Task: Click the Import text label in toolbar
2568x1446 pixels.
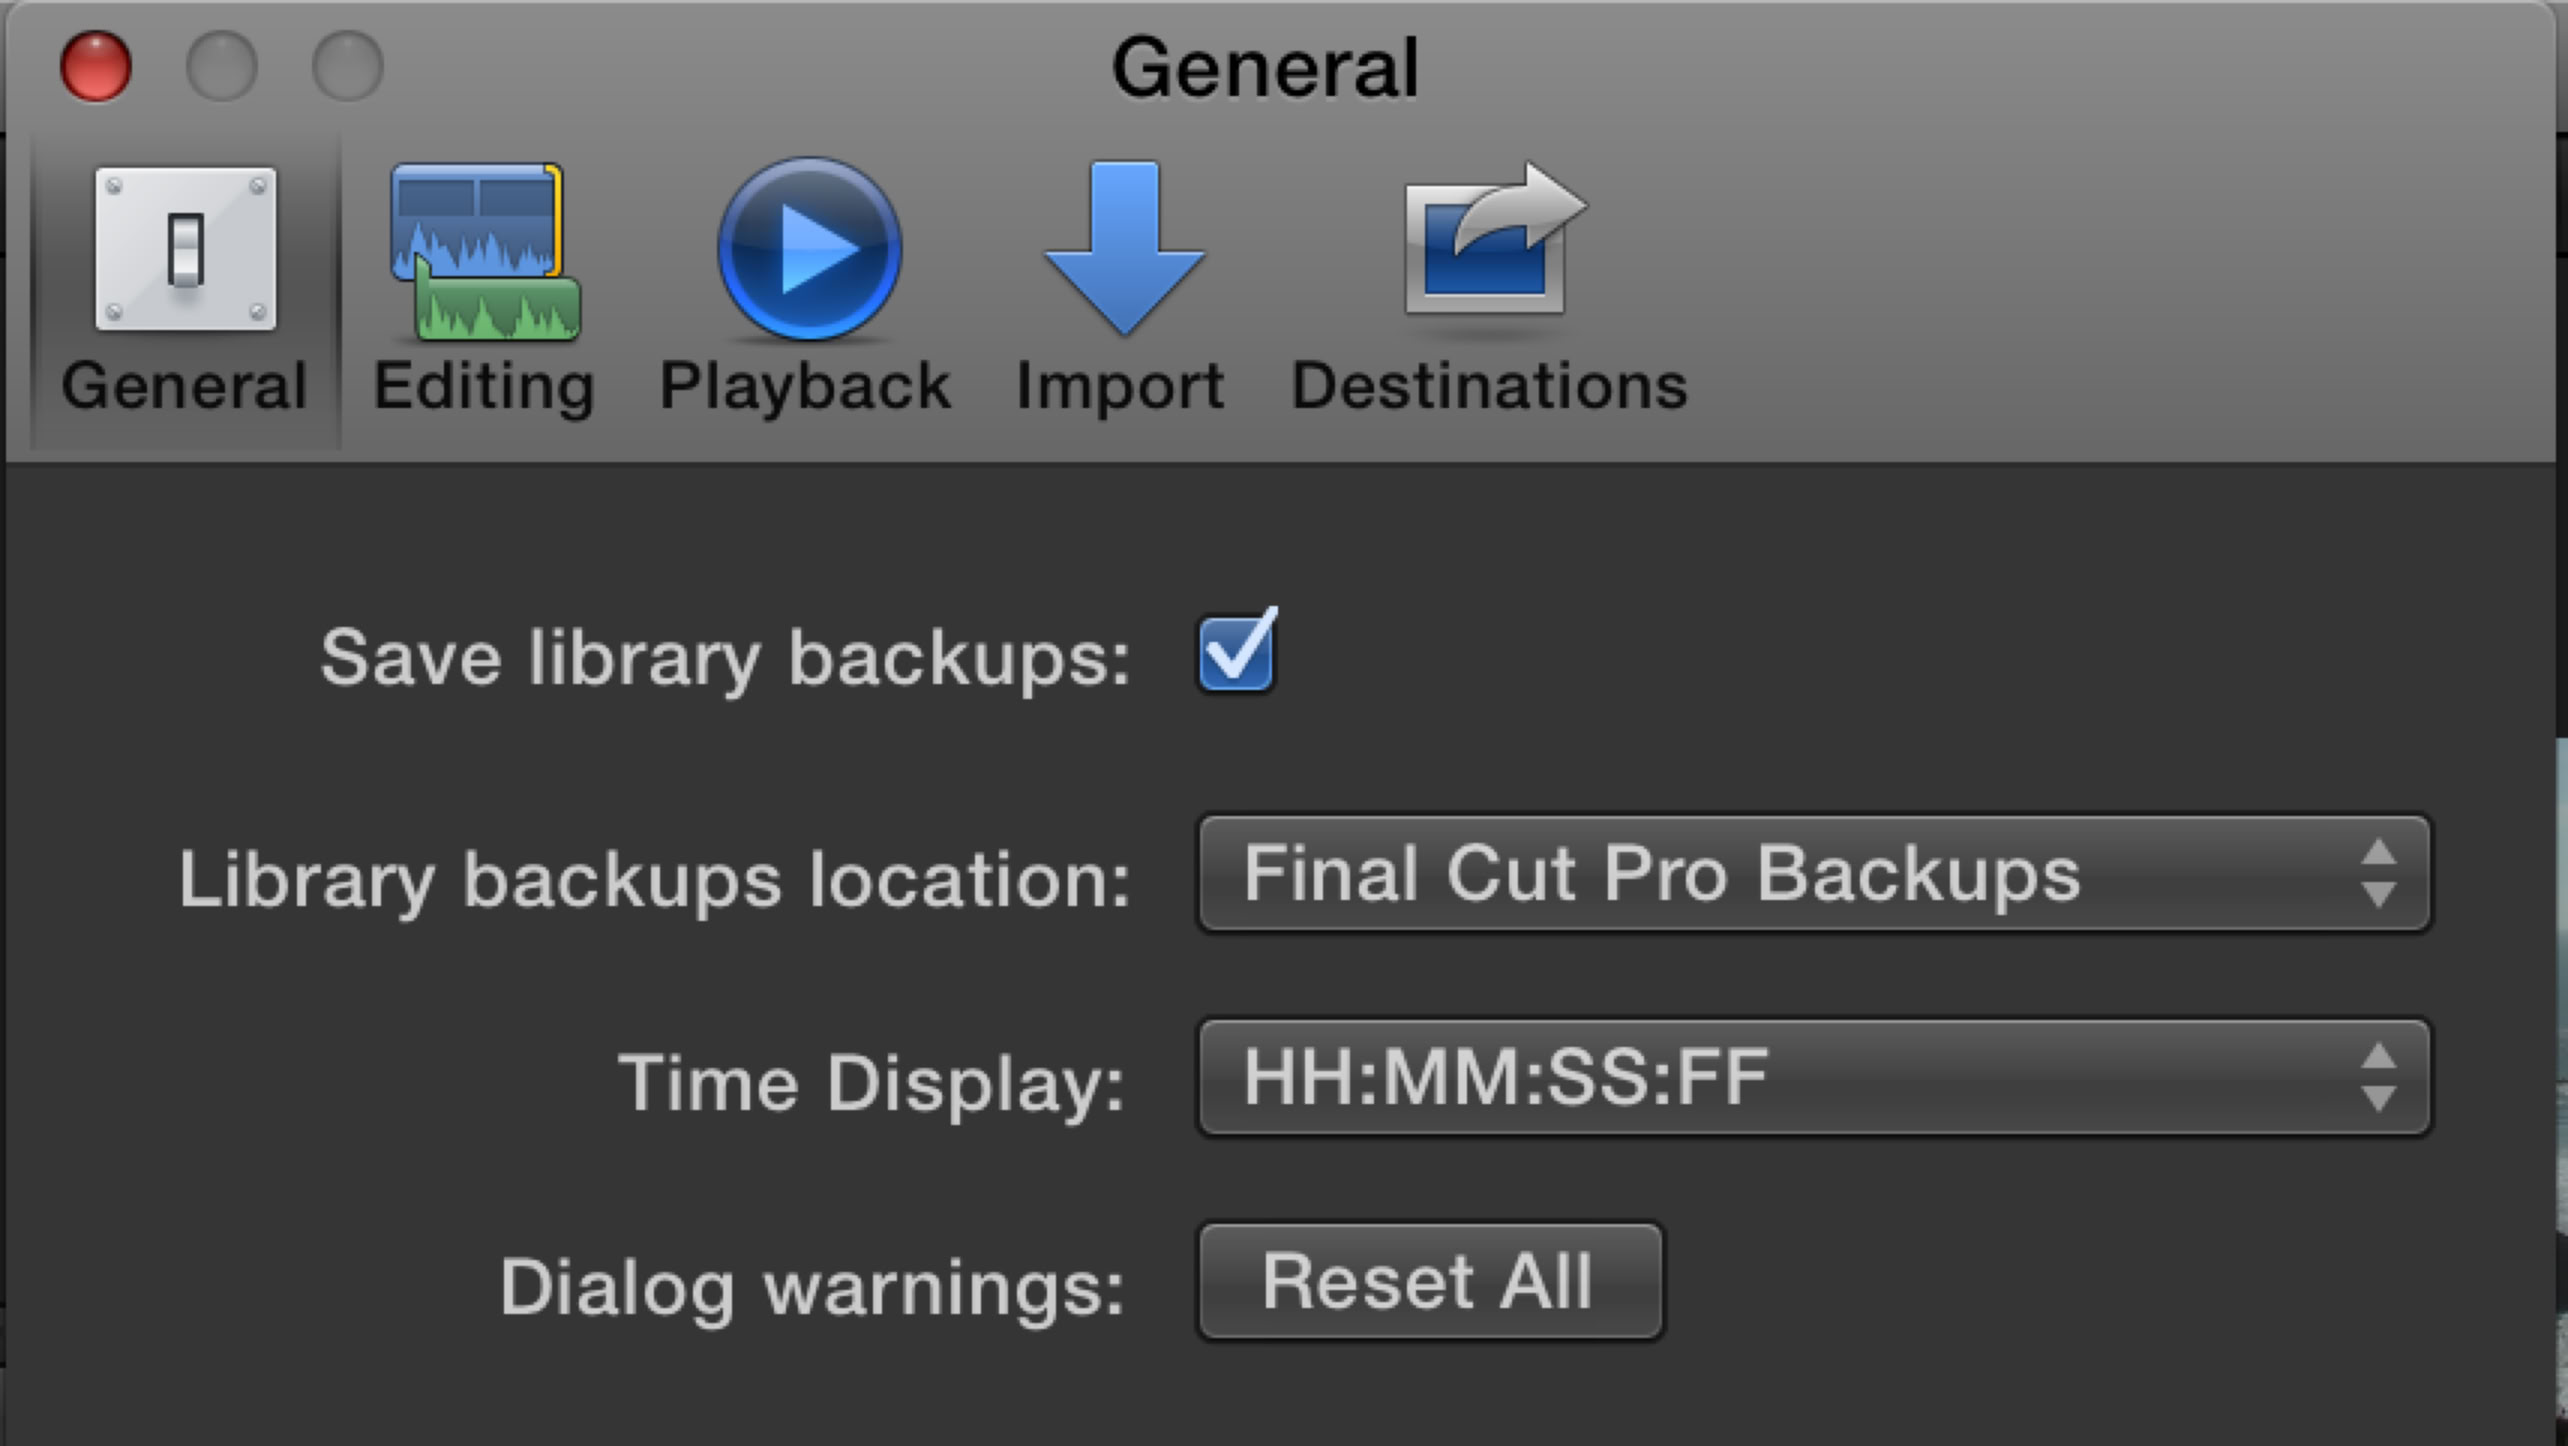Action: coord(1120,386)
